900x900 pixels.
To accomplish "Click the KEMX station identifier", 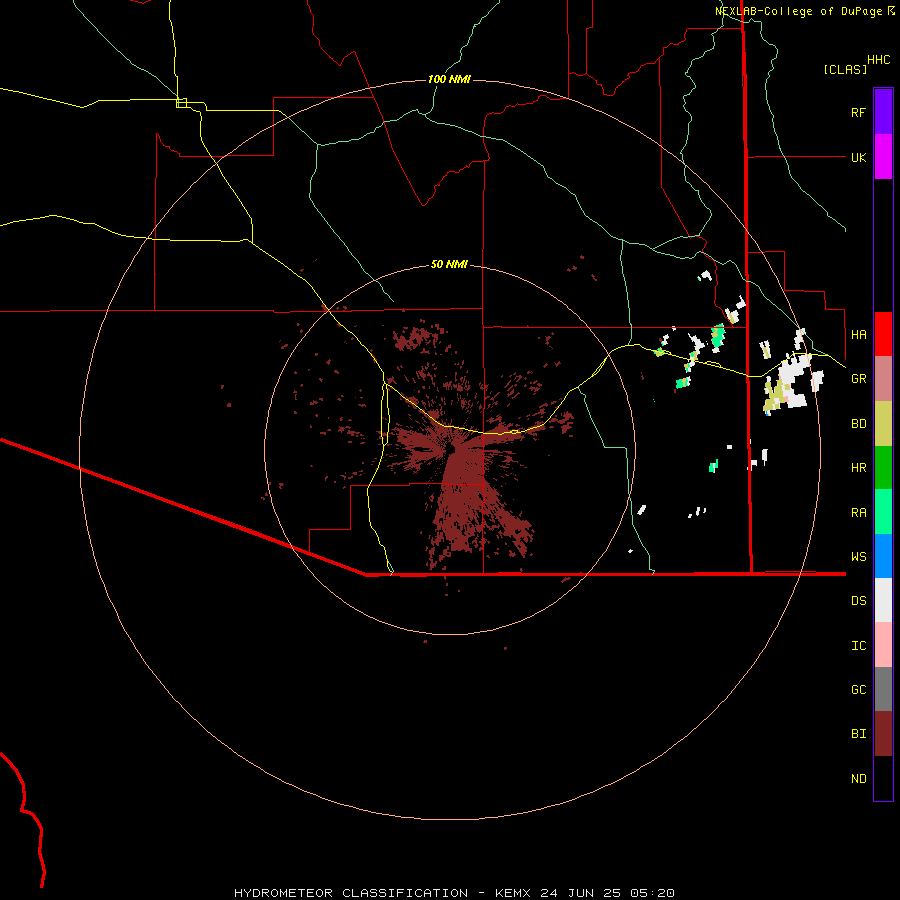I will point(513,893).
